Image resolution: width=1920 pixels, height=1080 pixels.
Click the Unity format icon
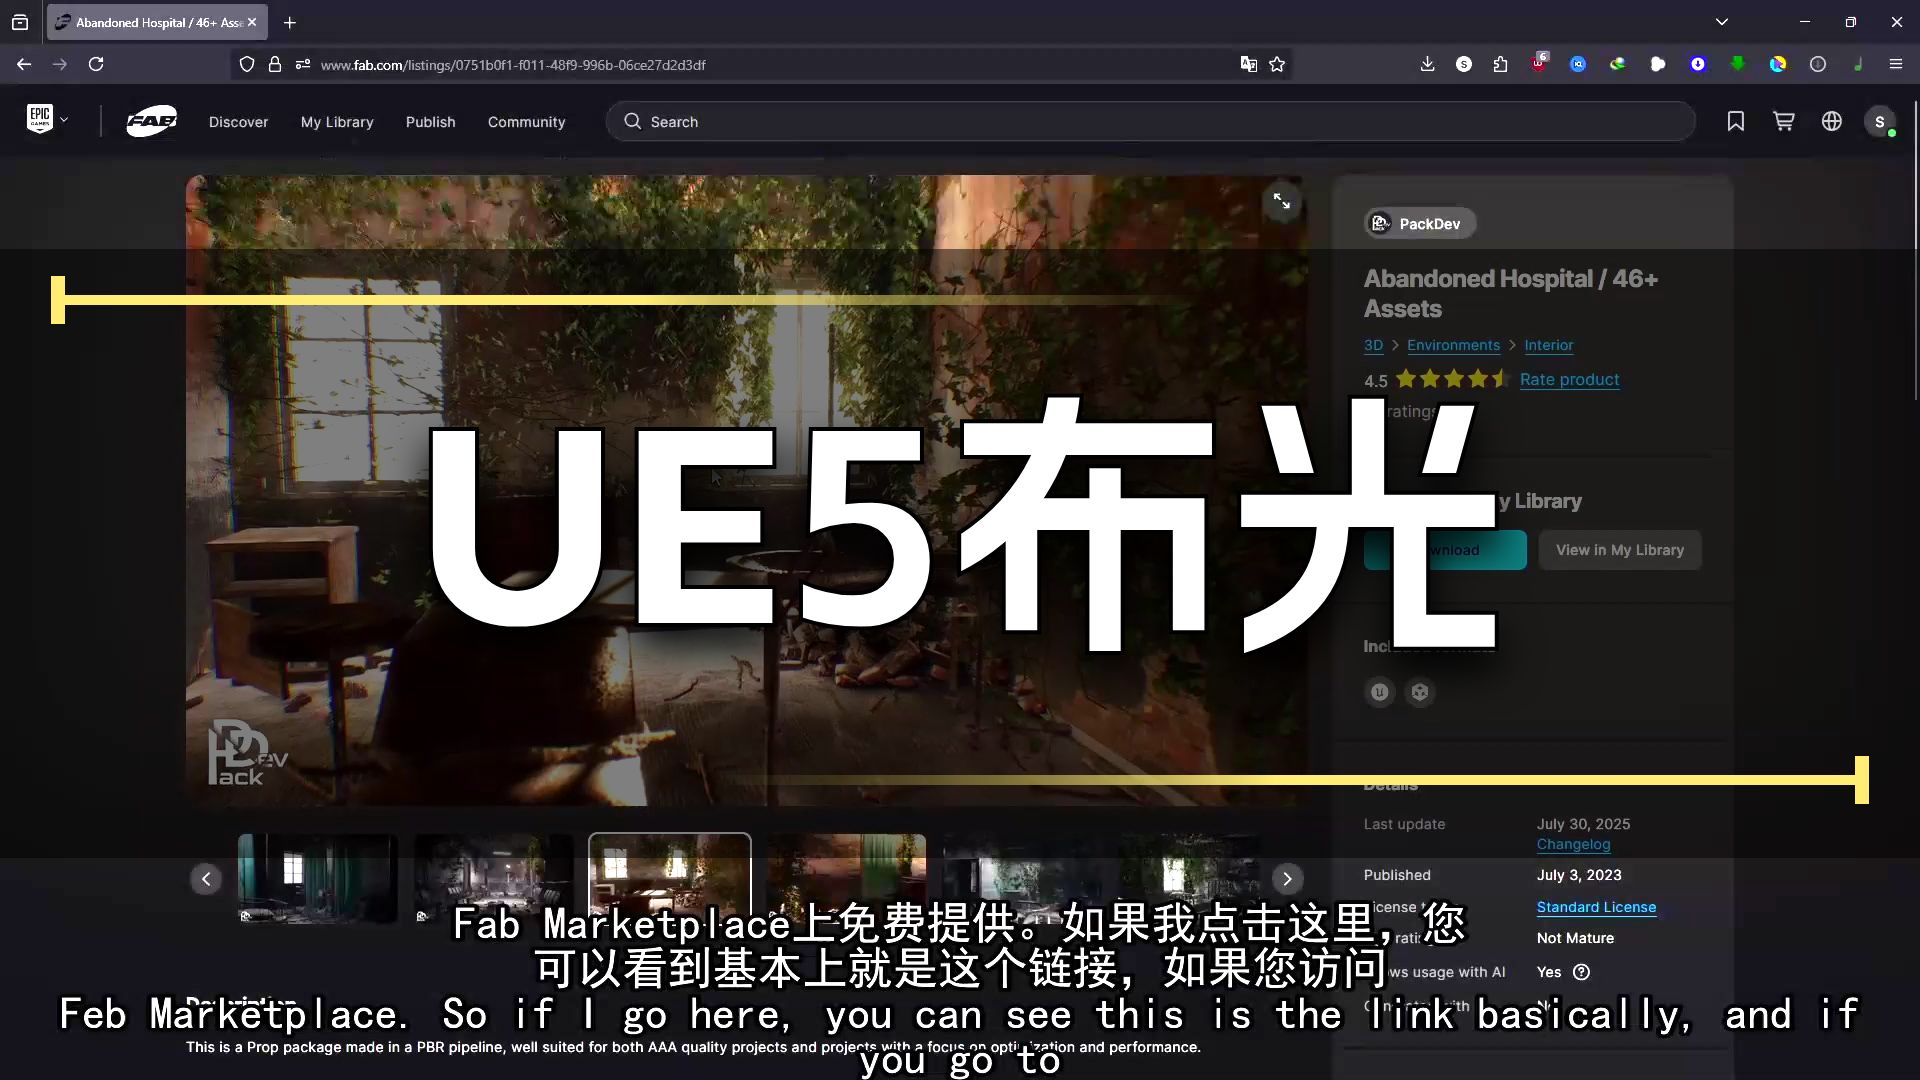coord(1420,692)
